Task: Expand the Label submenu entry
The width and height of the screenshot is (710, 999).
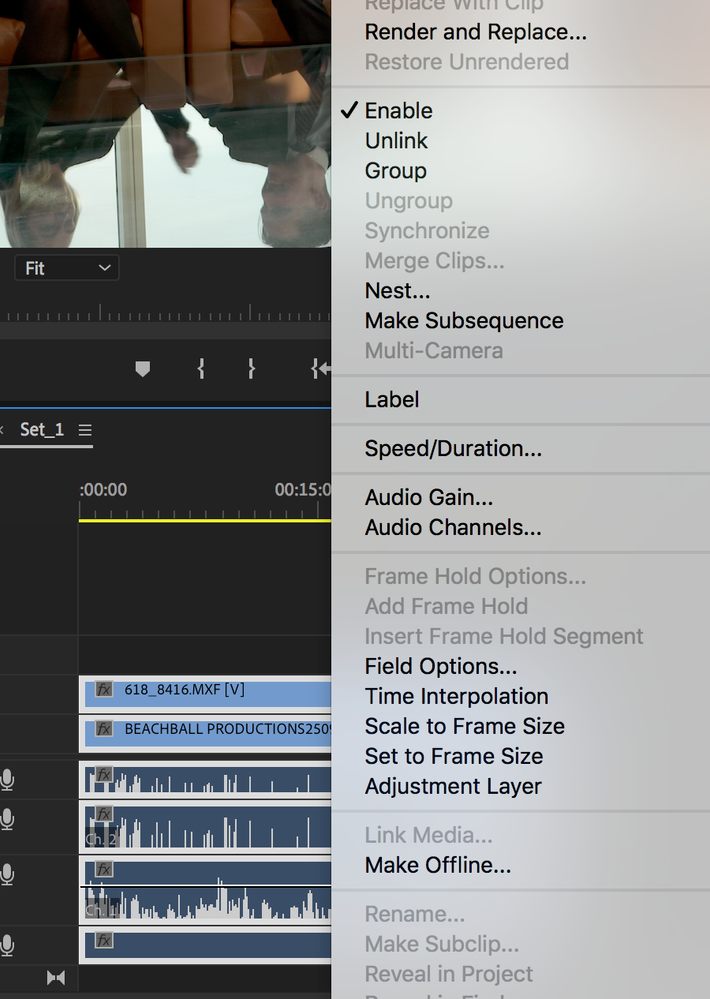Action: 392,400
